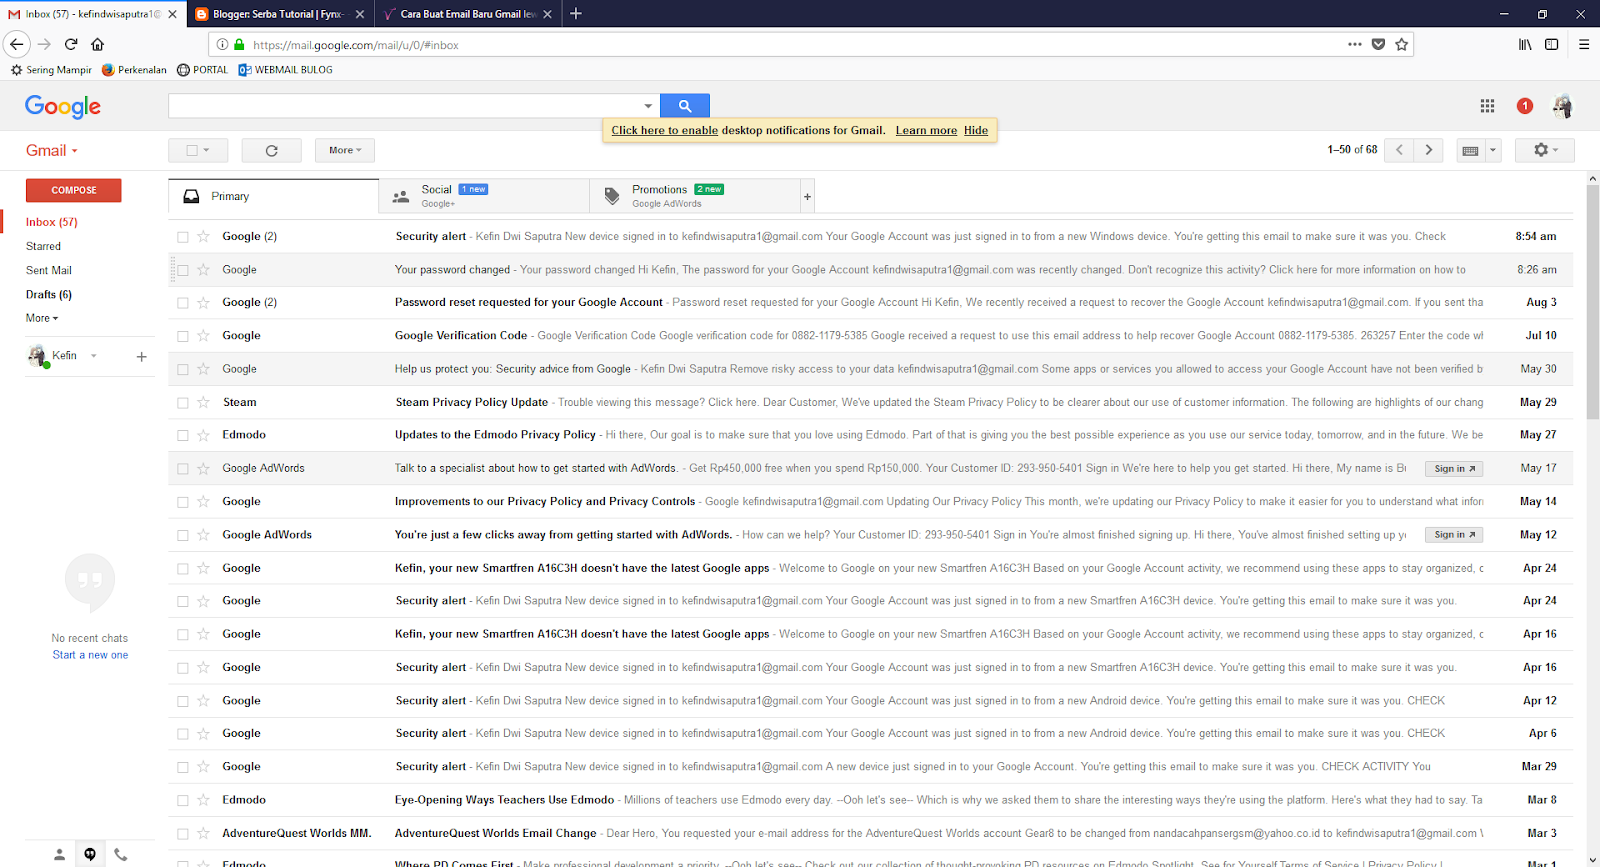Start new chat with plus icon

tap(141, 356)
